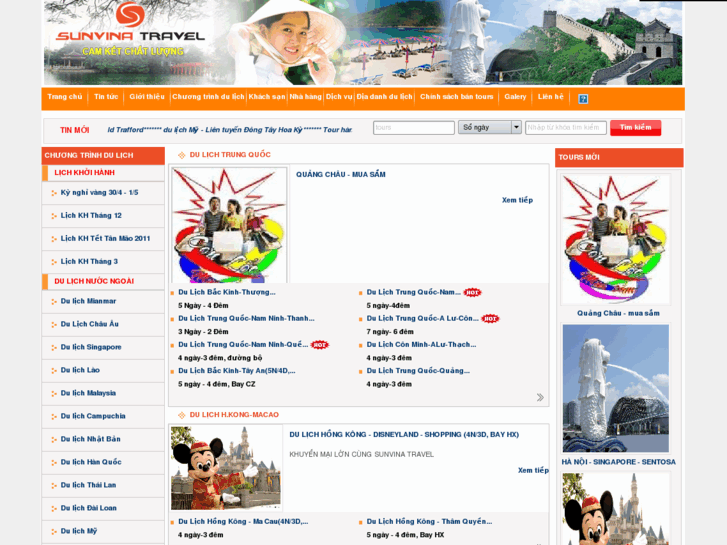Click Quảng Châu shopping thumbnail in main section

(x=229, y=225)
